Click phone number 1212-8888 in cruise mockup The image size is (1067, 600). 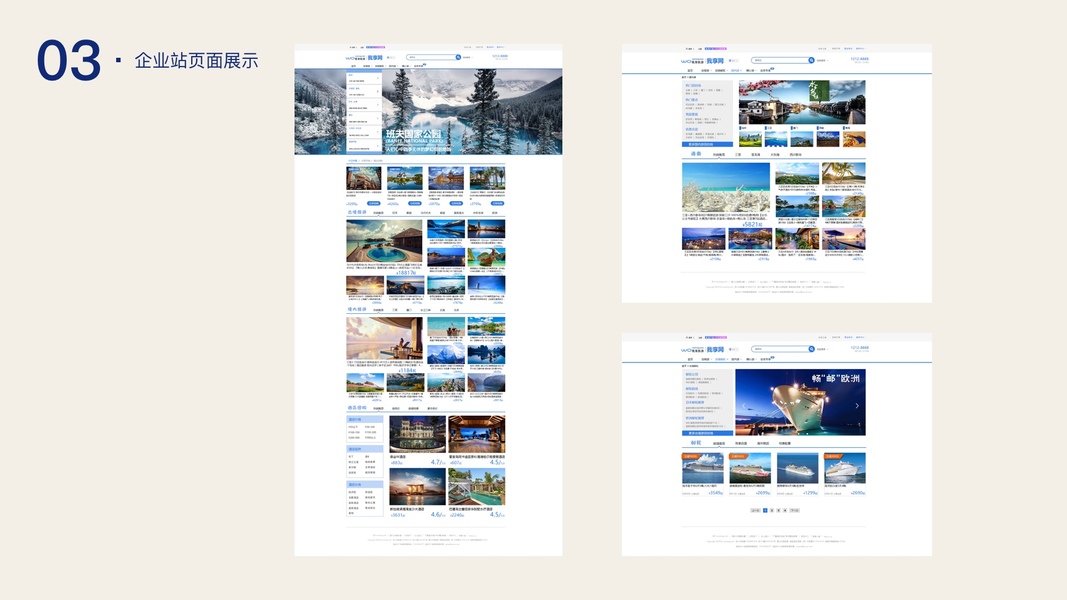pyautogui.click(x=859, y=348)
